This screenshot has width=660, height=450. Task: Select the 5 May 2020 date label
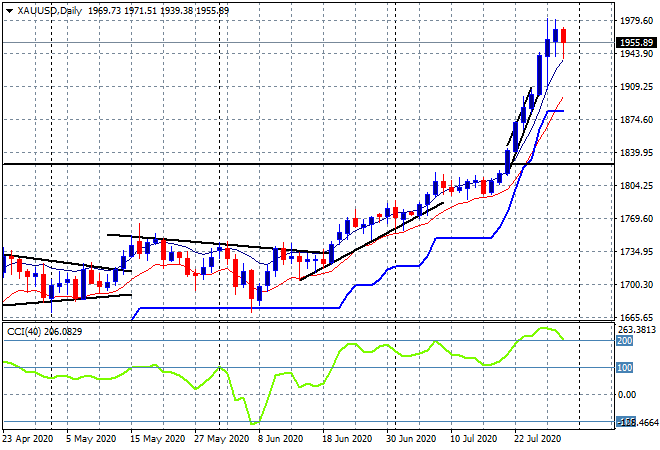click(x=91, y=439)
